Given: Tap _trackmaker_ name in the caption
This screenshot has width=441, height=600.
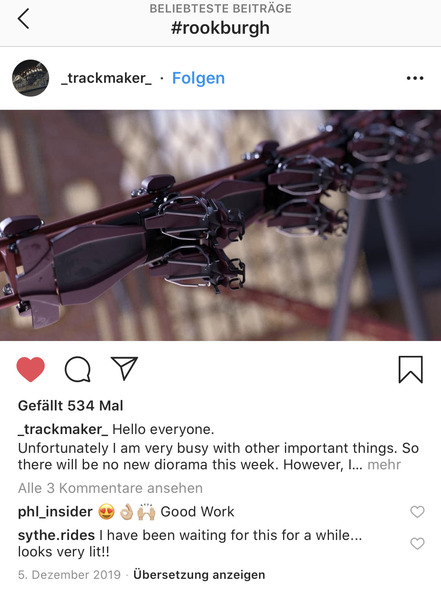Looking at the screenshot, I should click(63, 430).
